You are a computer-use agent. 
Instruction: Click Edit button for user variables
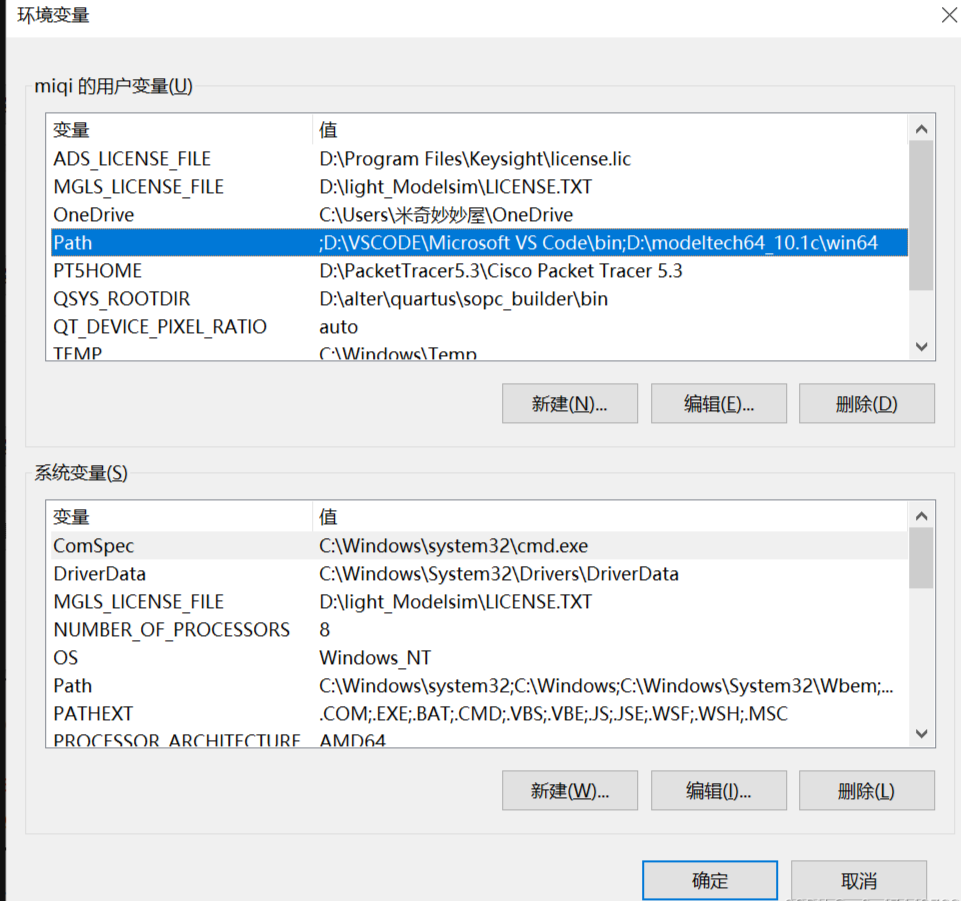click(x=718, y=404)
